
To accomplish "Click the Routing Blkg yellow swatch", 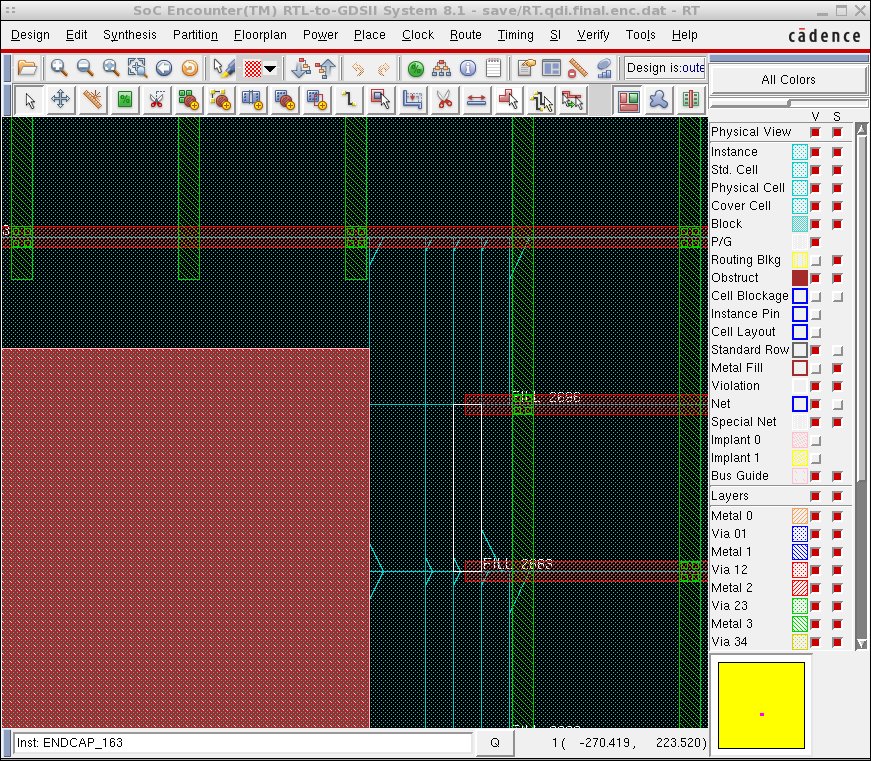I will coord(799,260).
